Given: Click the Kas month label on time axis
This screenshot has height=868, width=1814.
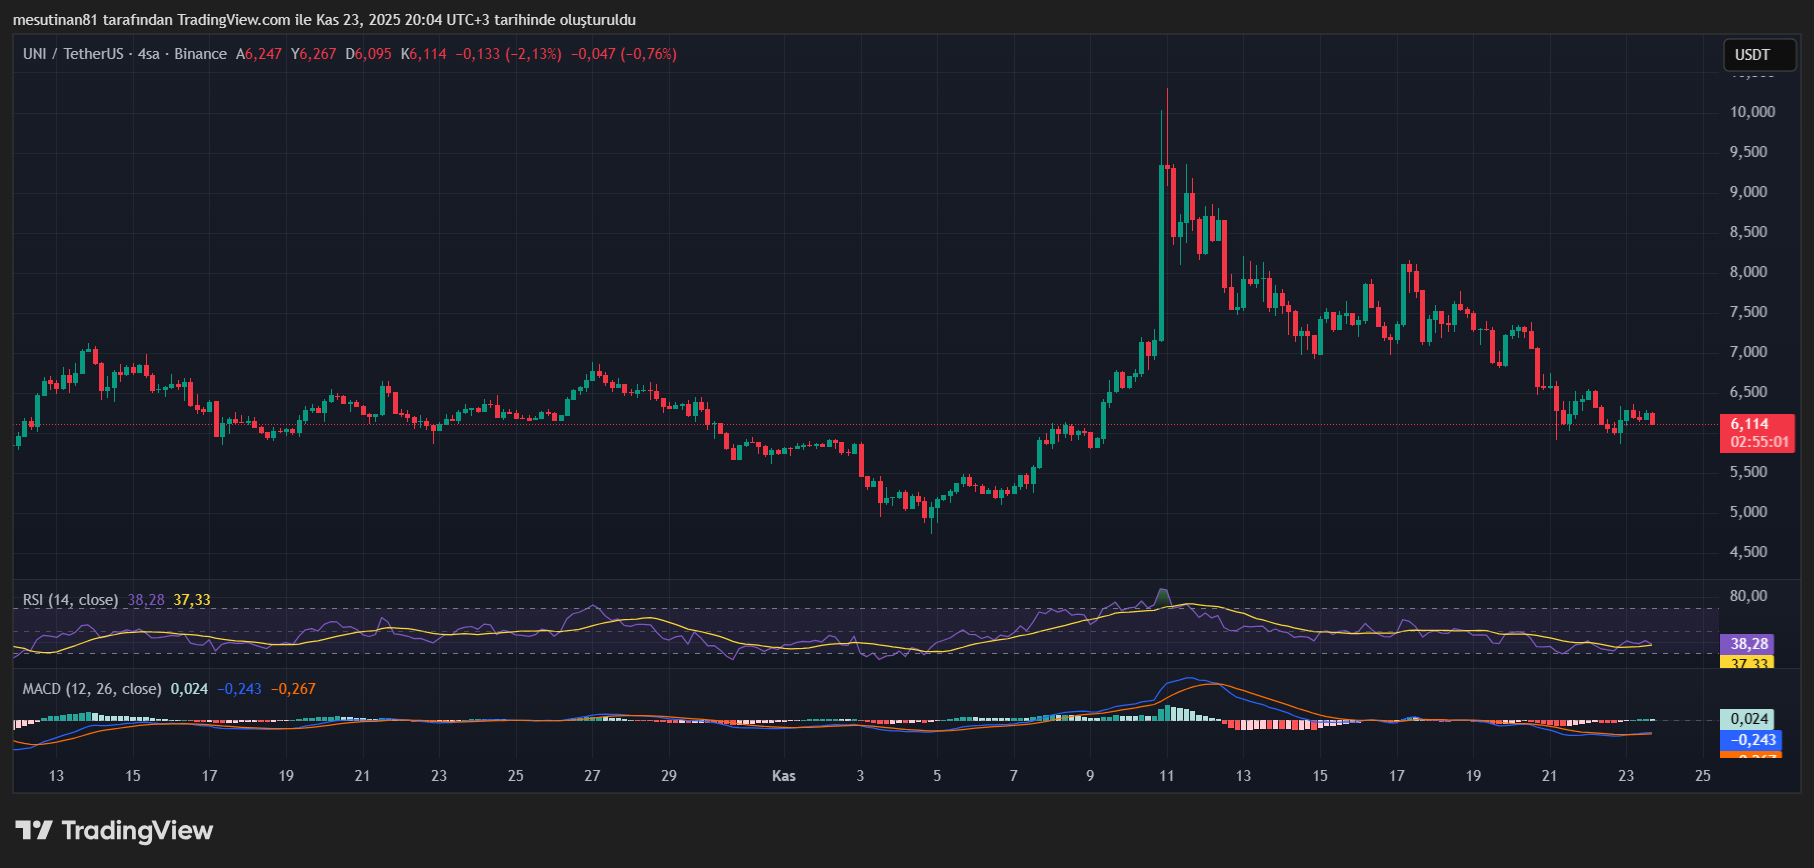Looking at the screenshot, I should 784,776.
